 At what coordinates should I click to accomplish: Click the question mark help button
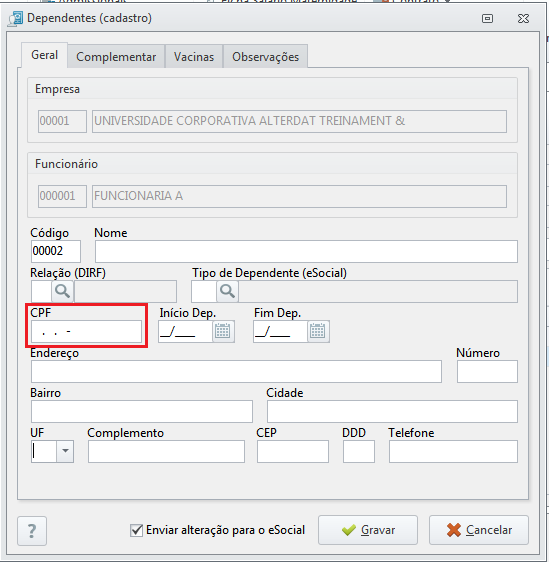pyautogui.click(x=32, y=531)
